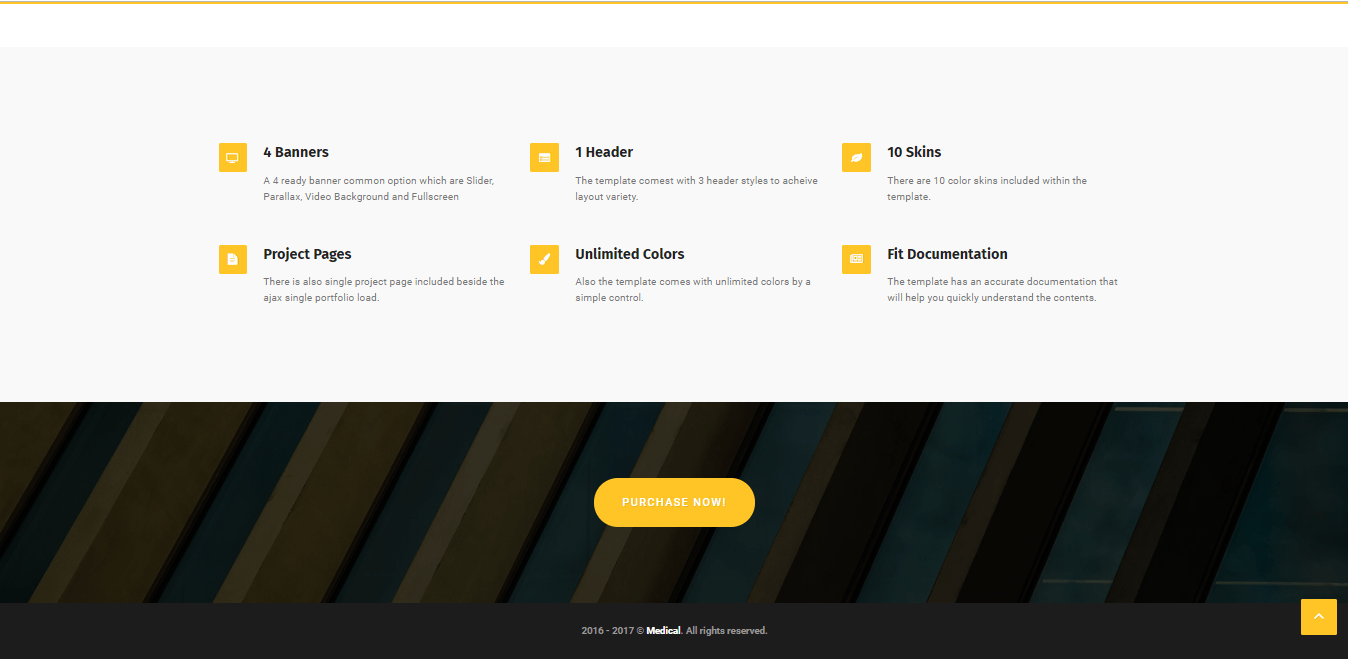This screenshot has height=659, width=1348.
Task: Click the header layout icon beside 1 Header
Action: coord(544,158)
